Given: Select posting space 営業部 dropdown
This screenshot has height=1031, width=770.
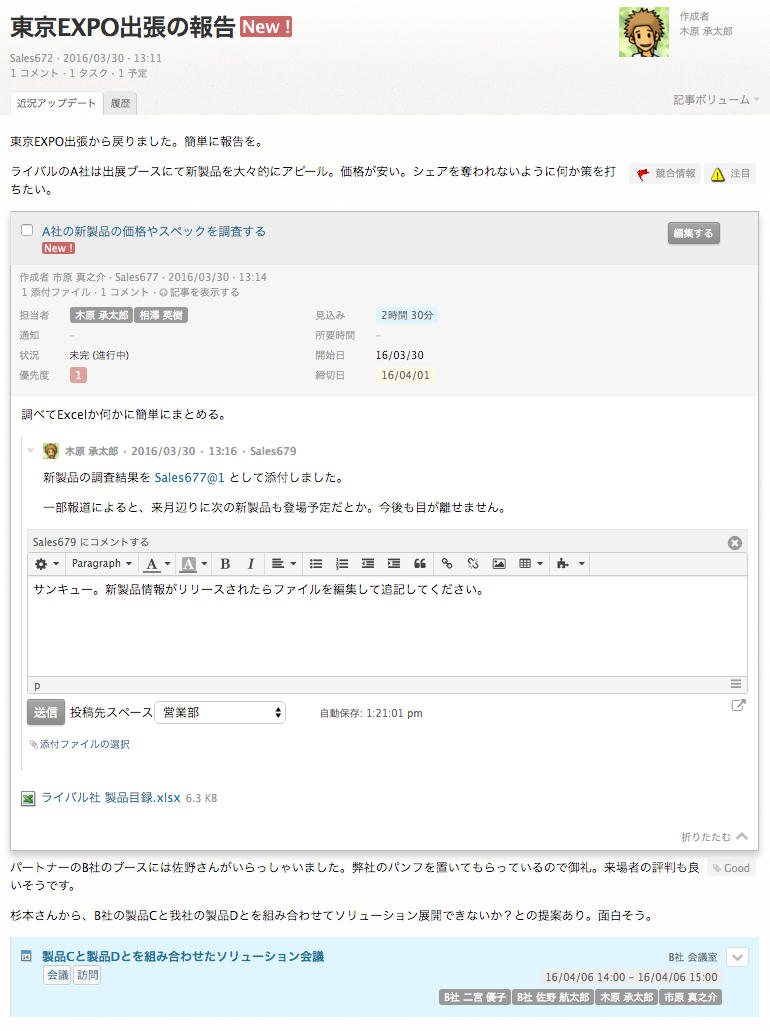Looking at the screenshot, I should point(221,712).
